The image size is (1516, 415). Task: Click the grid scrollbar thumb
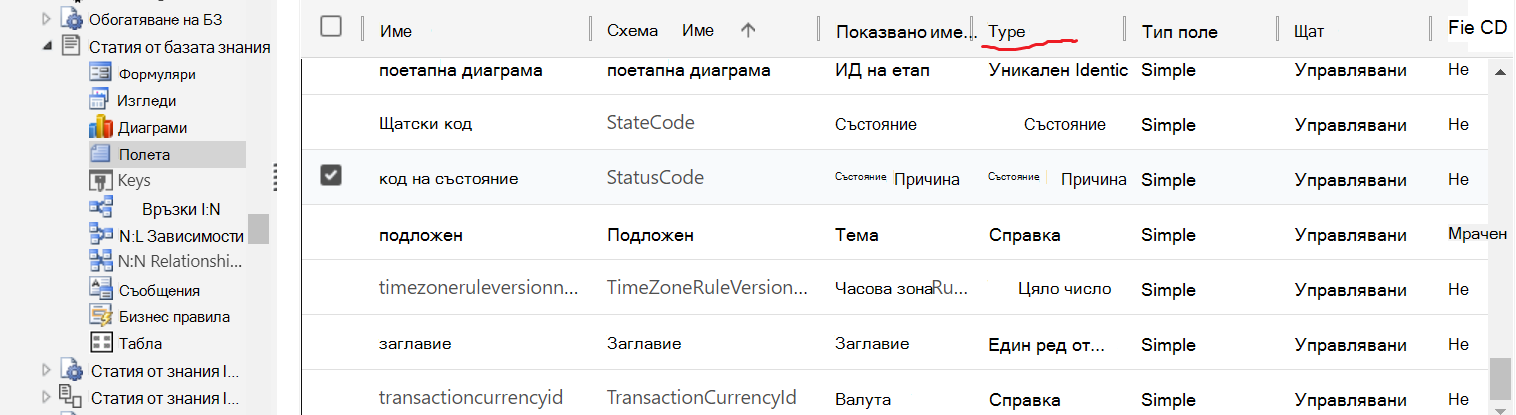(x=1499, y=378)
